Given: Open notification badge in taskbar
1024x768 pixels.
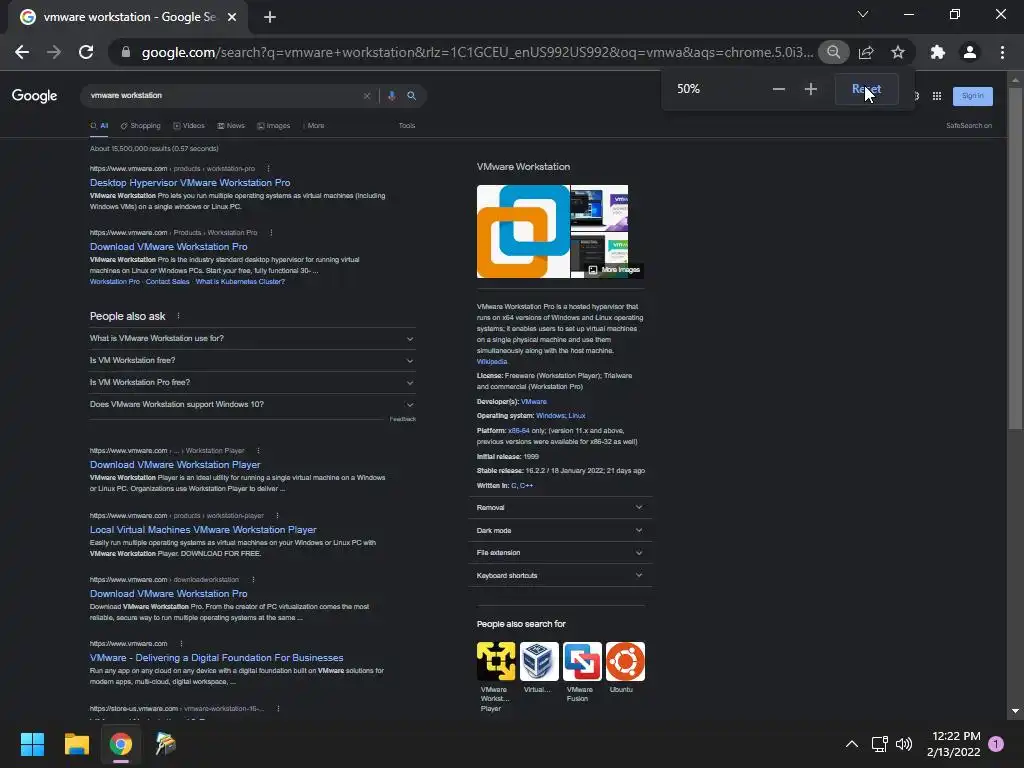Looking at the screenshot, I should pyautogui.click(x=996, y=744).
